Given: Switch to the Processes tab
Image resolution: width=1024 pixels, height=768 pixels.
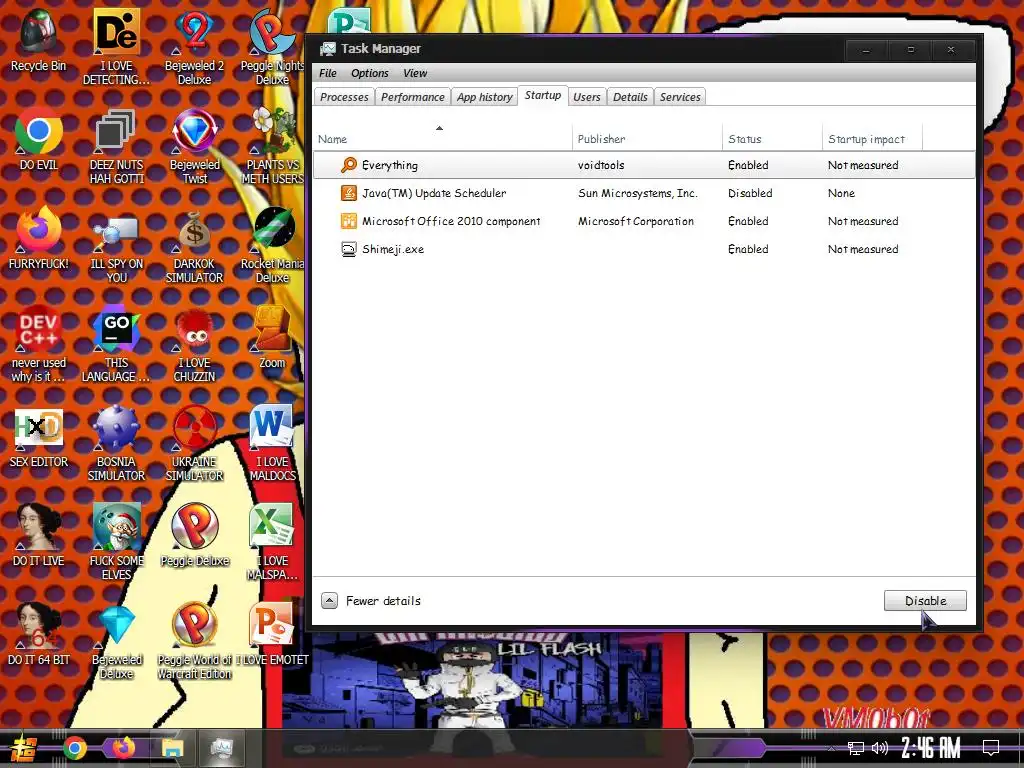Looking at the screenshot, I should pyautogui.click(x=344, y=97).
